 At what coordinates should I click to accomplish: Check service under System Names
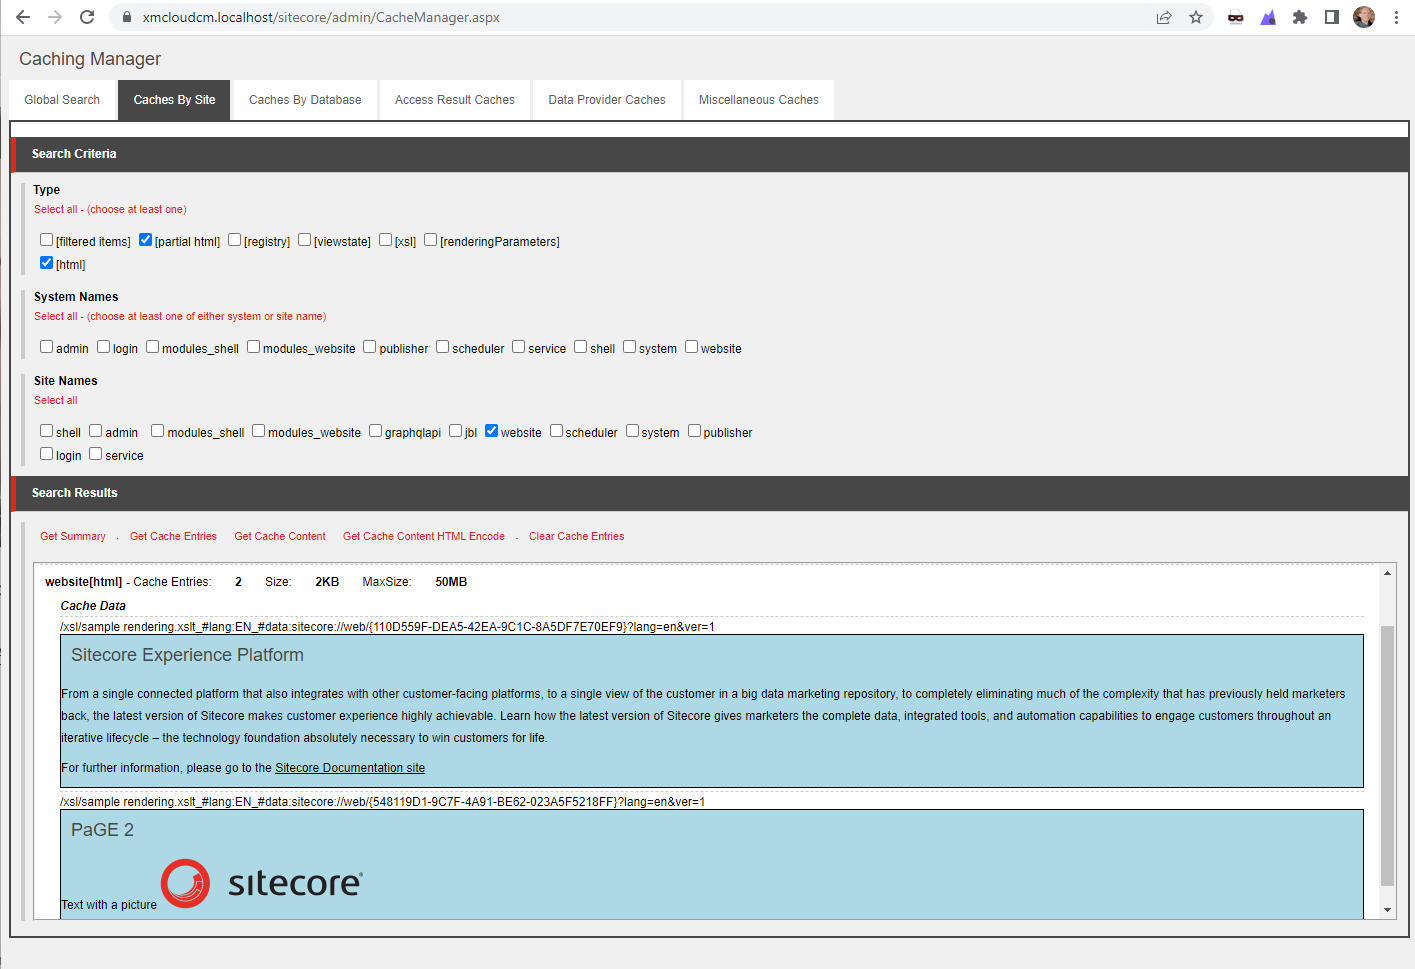pos(518,347)
